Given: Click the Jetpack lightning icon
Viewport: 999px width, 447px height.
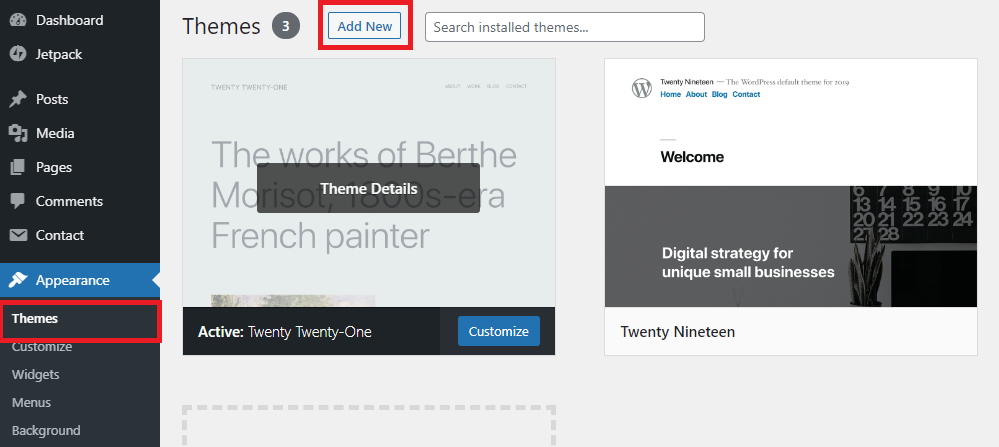Looking at the screenshot, I should [x=18, y=54].
